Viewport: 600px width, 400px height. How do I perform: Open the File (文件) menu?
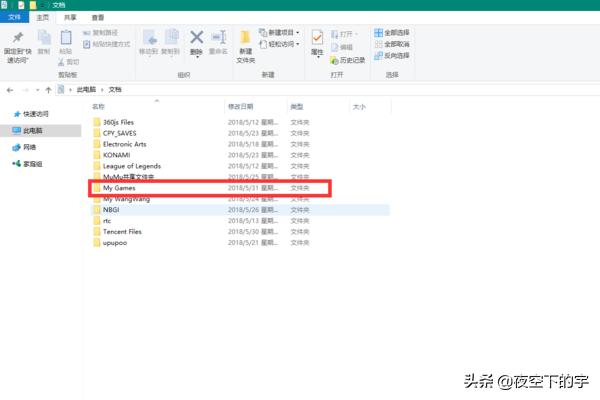click(x=15, y=17)
